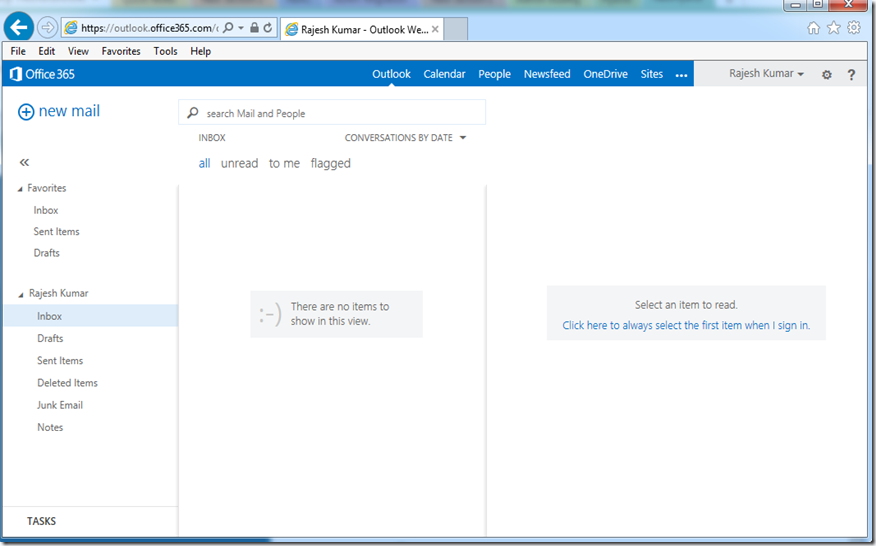The image size is (876, 546).
Task: Open the browser tools gear icon
Action: [x=854, y=27]
